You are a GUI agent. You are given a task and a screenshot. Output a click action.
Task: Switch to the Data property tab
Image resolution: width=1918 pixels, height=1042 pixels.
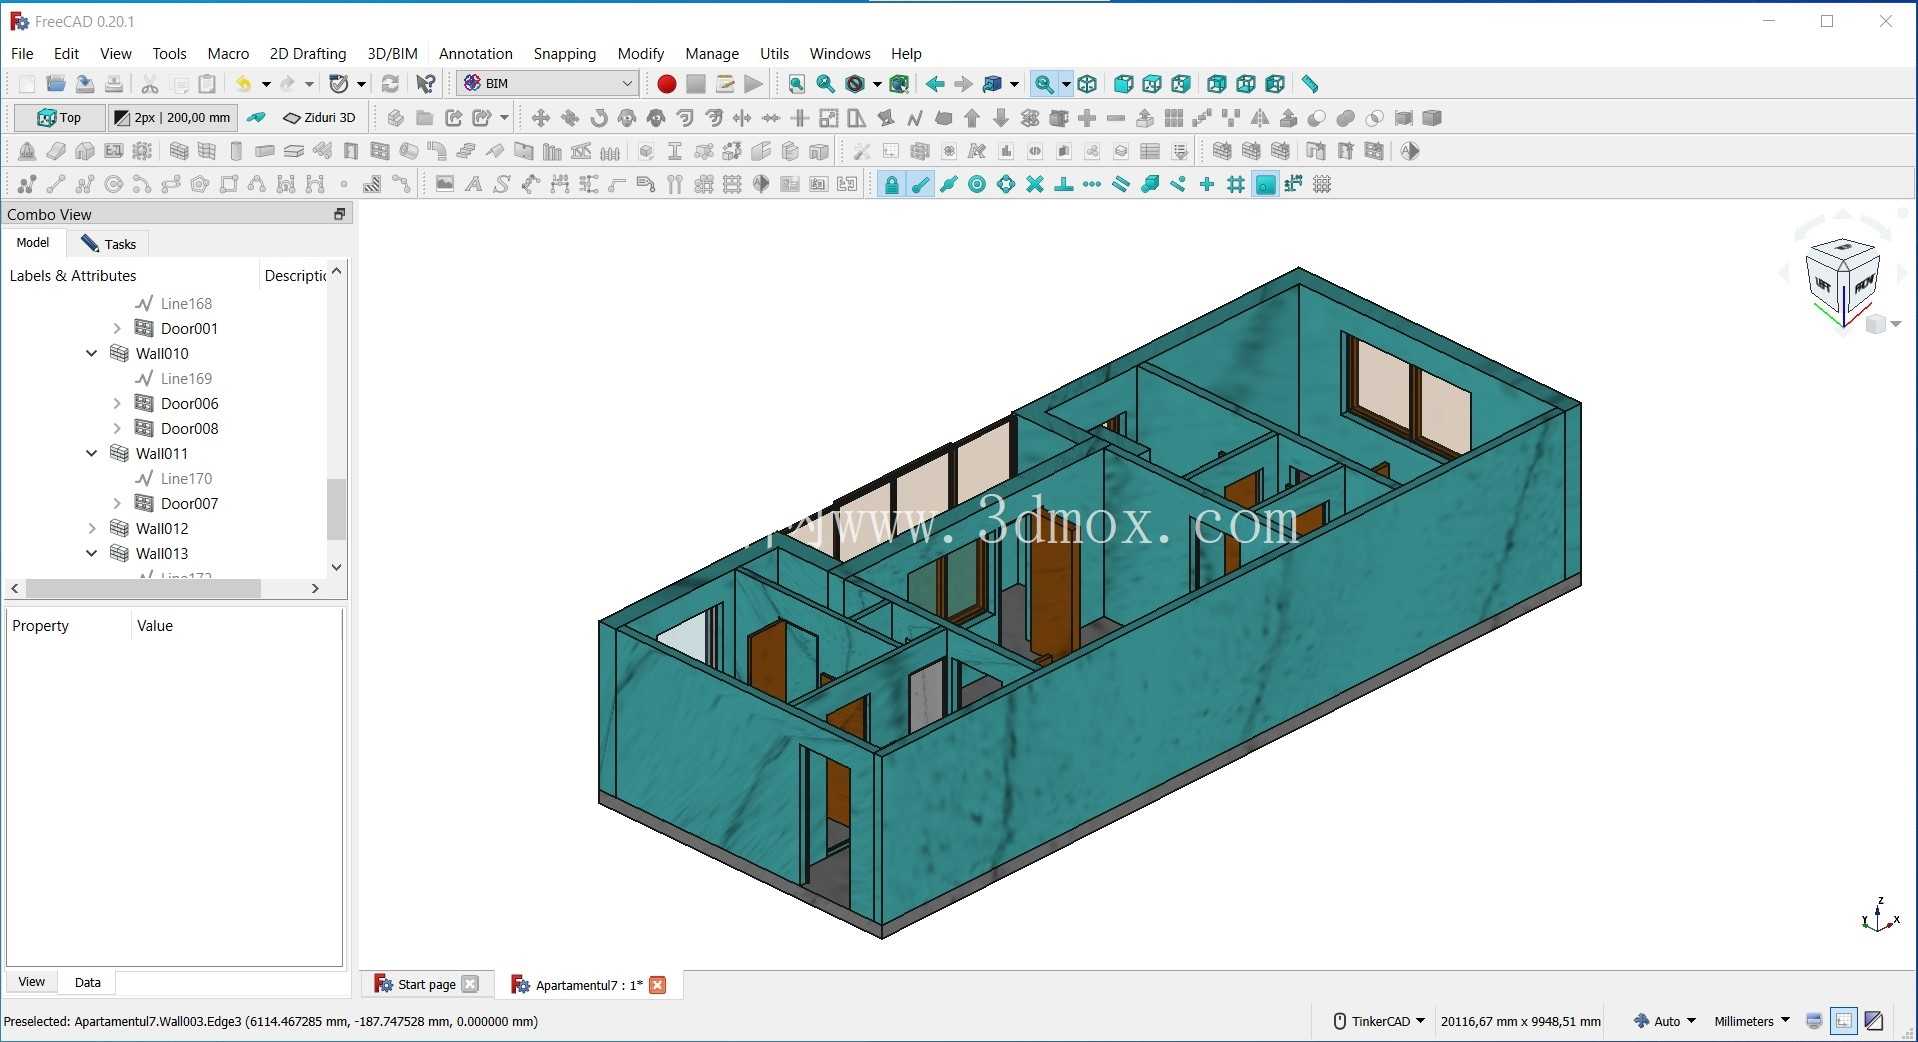(88, 982)
